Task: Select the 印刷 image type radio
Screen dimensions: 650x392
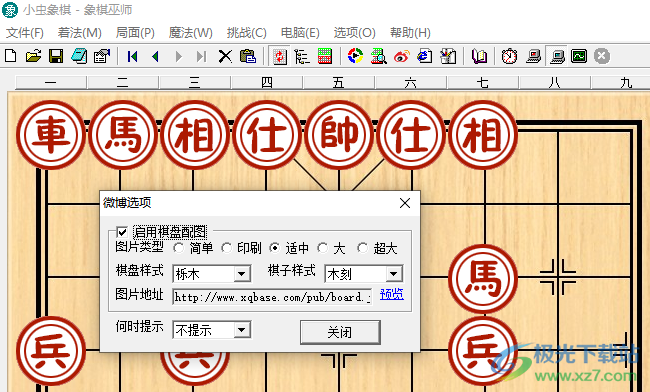Action: click(226, 248)
